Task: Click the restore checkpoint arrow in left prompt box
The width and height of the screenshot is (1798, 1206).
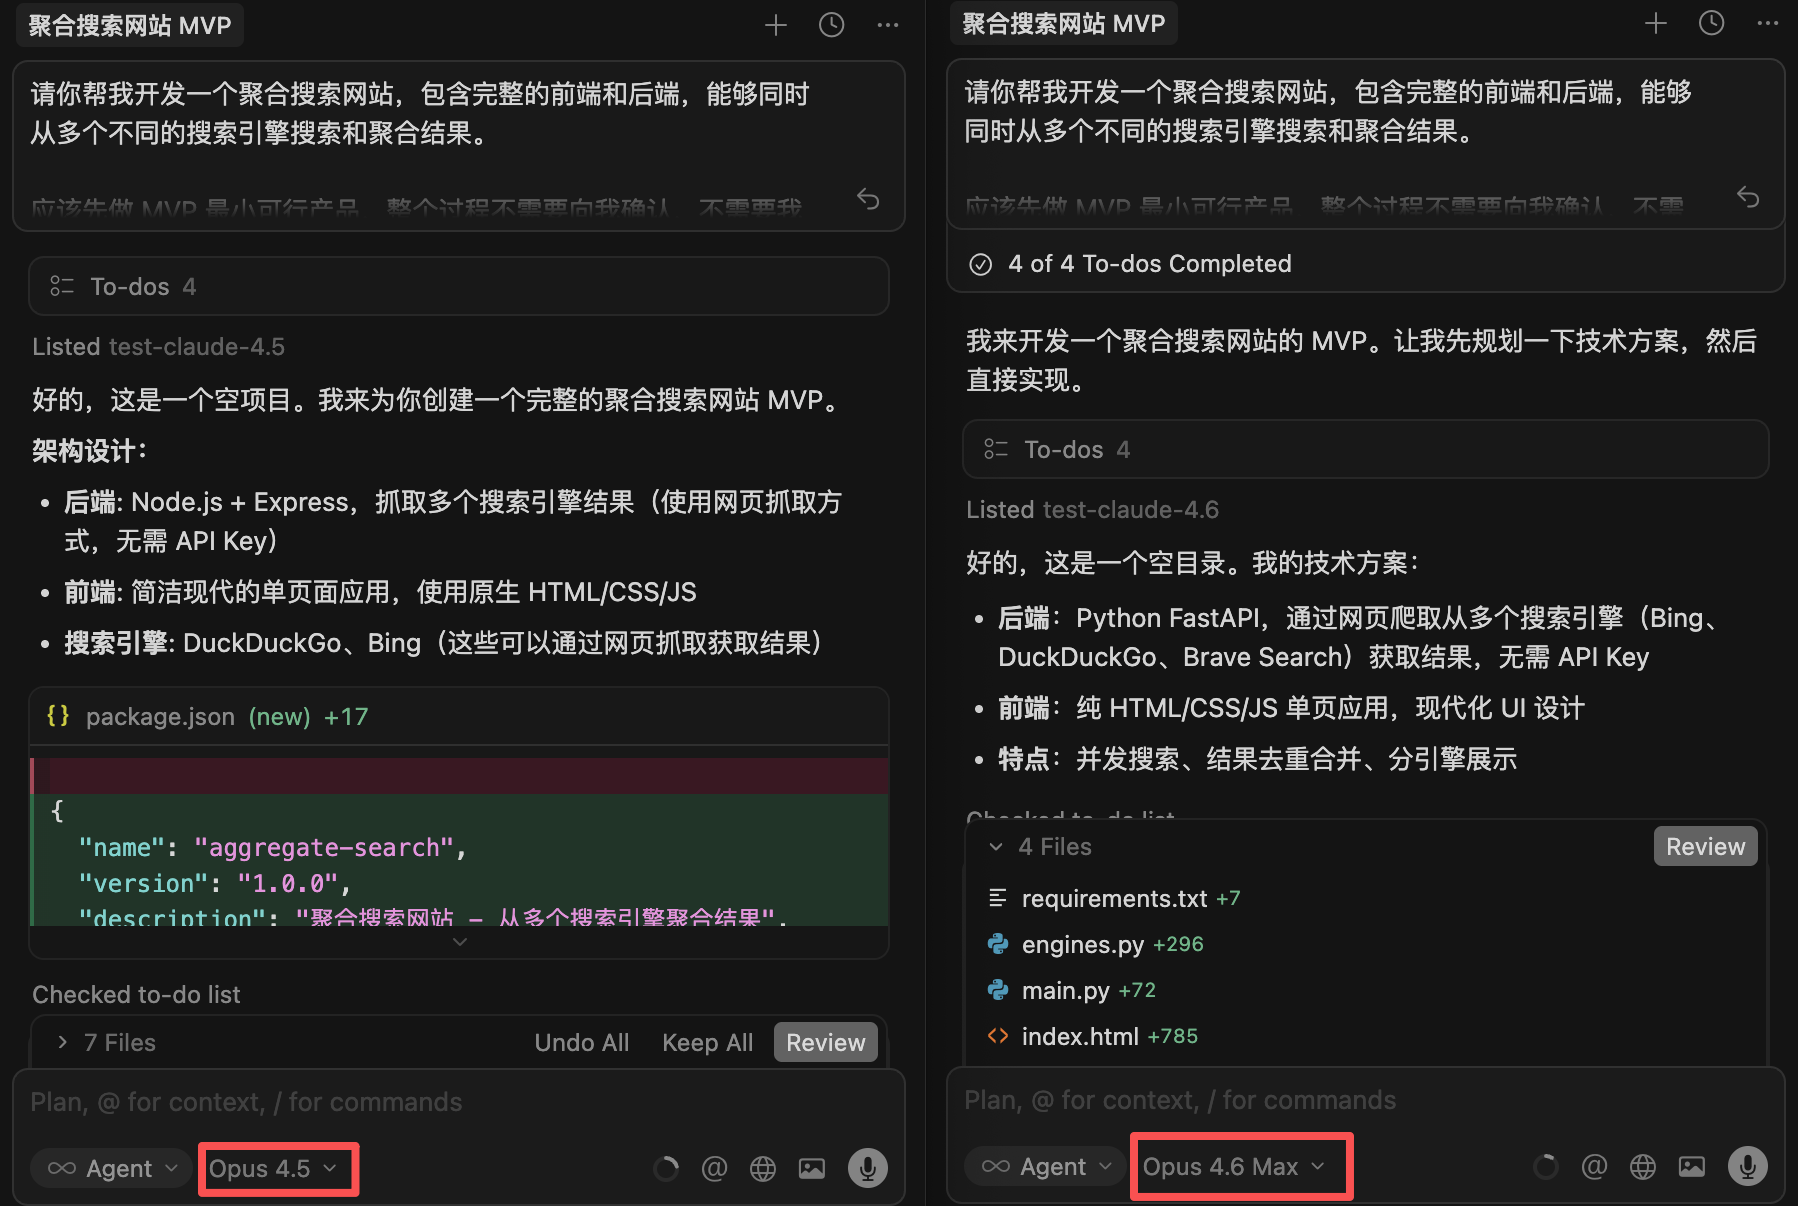Action: [x=868, y=199]
